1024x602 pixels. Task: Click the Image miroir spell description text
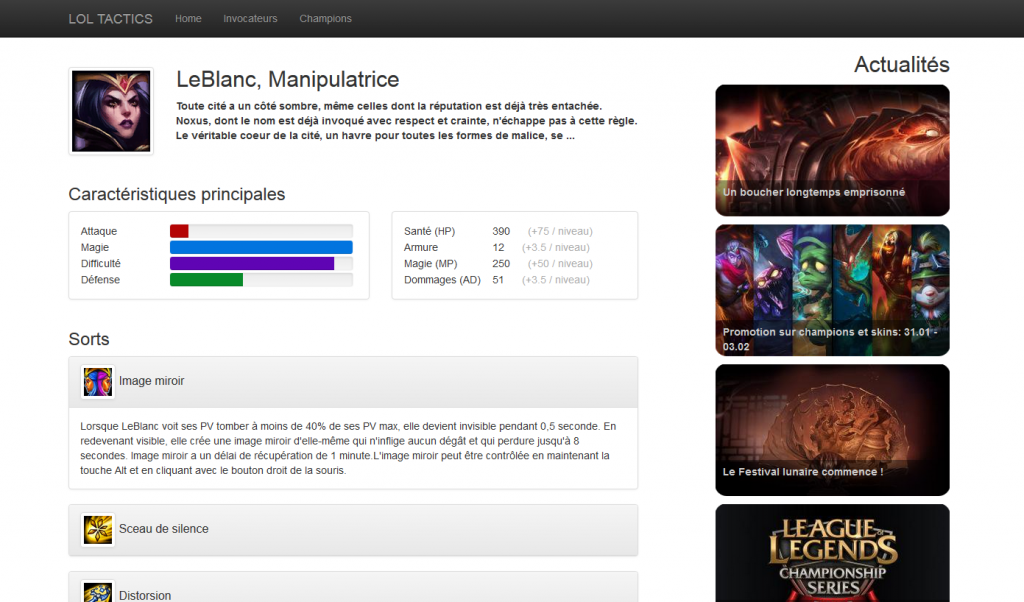point(348,448)
